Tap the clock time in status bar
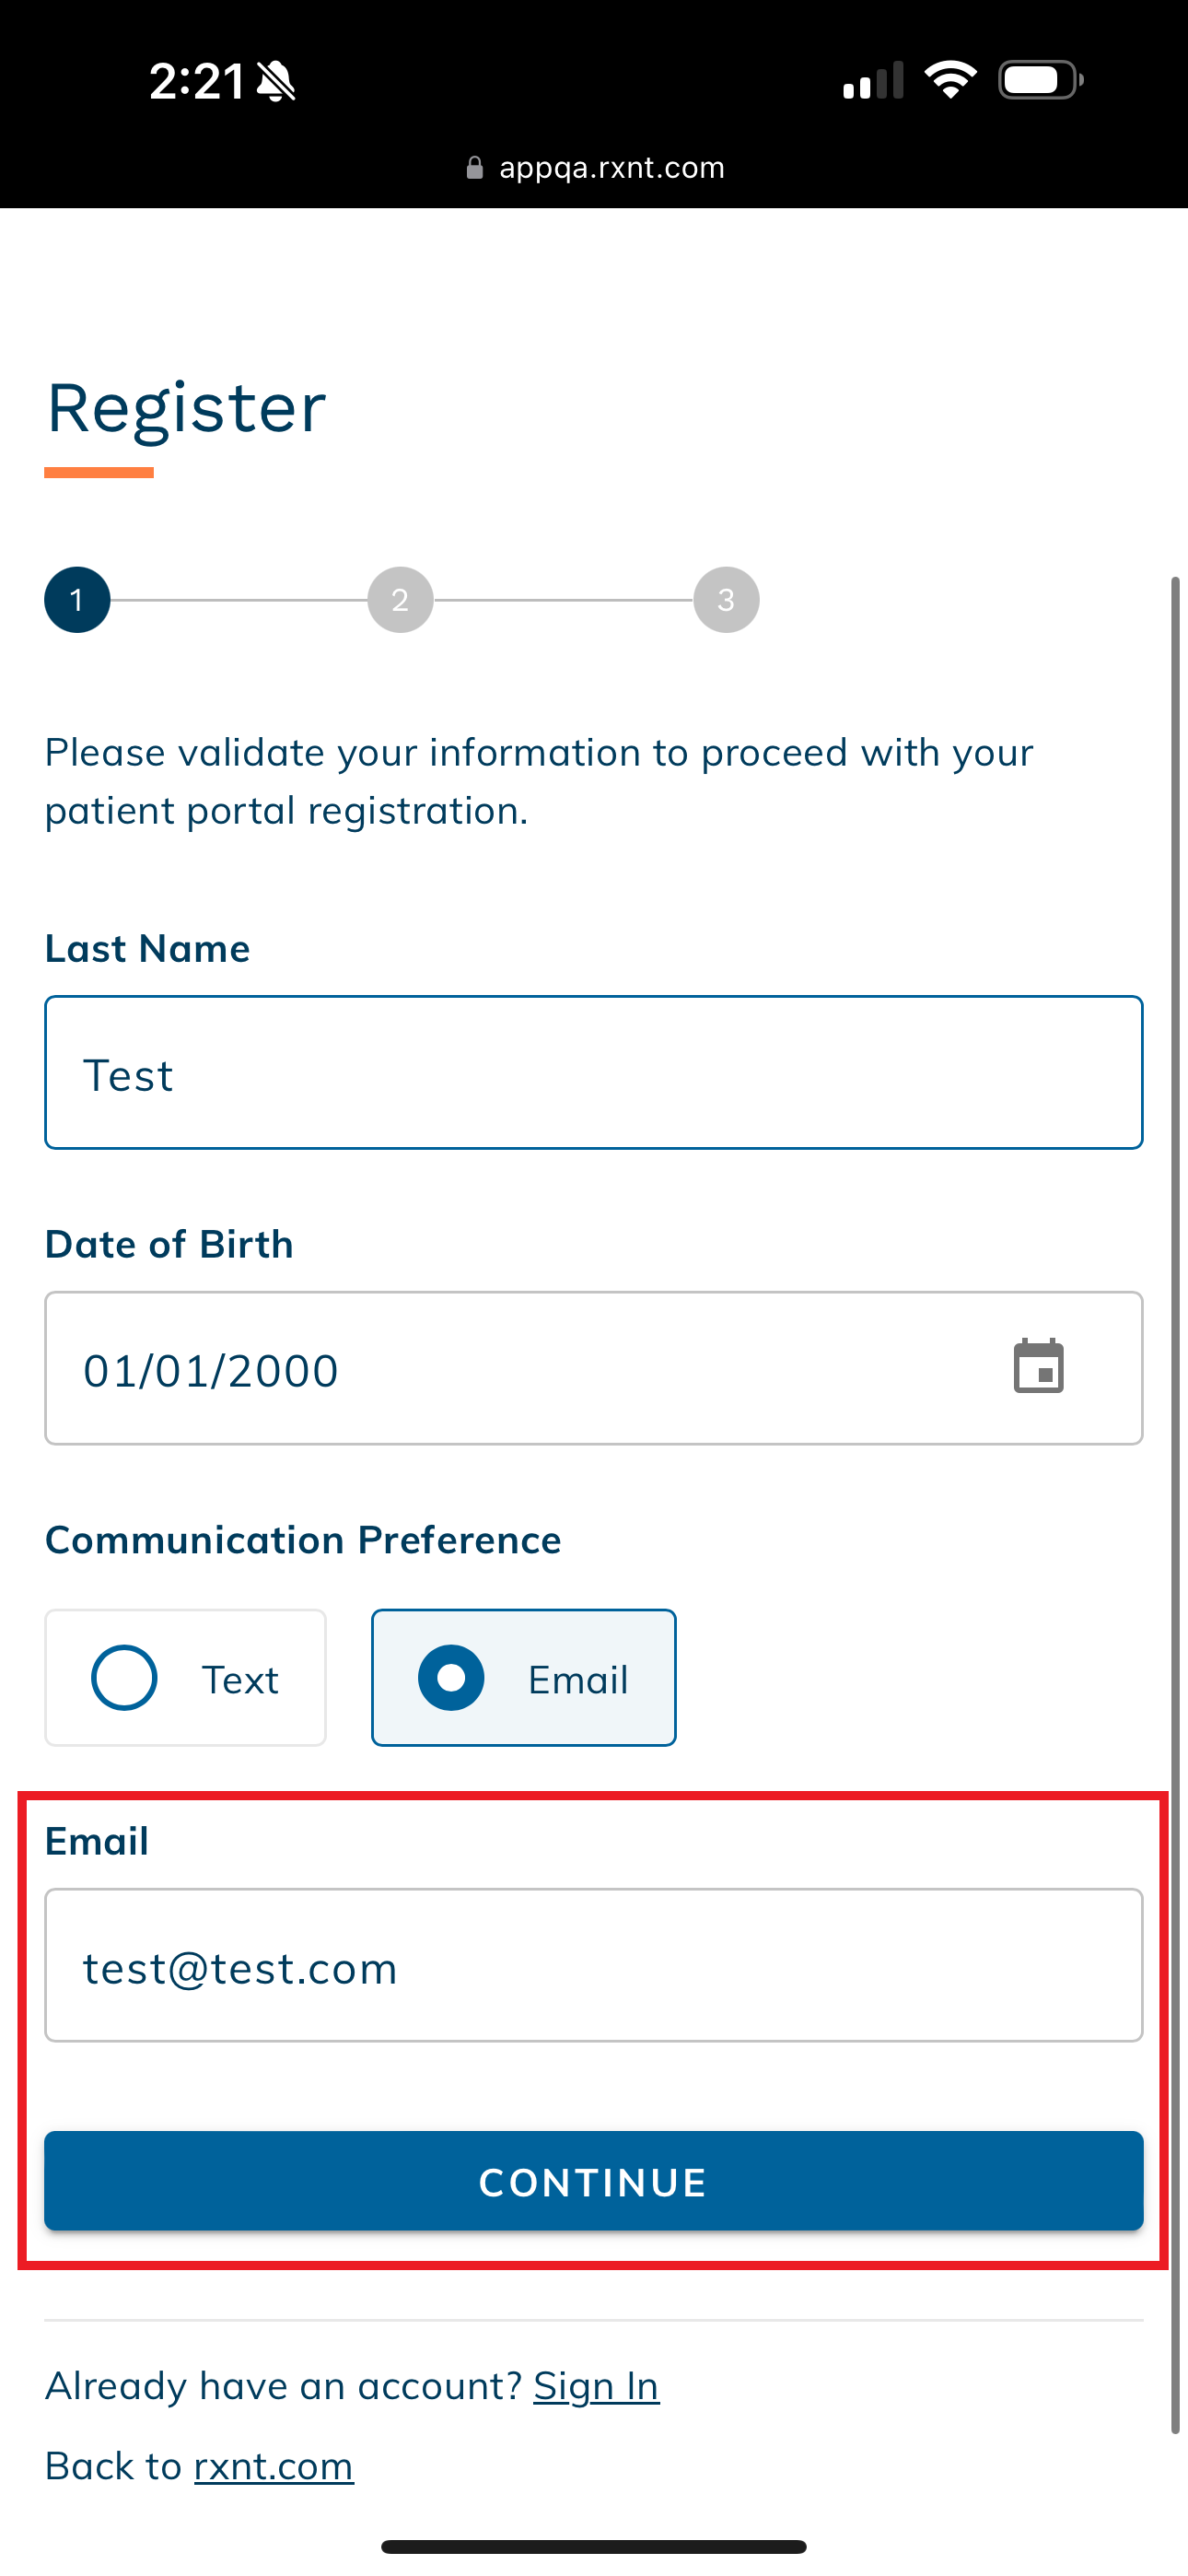 [196, 81]
